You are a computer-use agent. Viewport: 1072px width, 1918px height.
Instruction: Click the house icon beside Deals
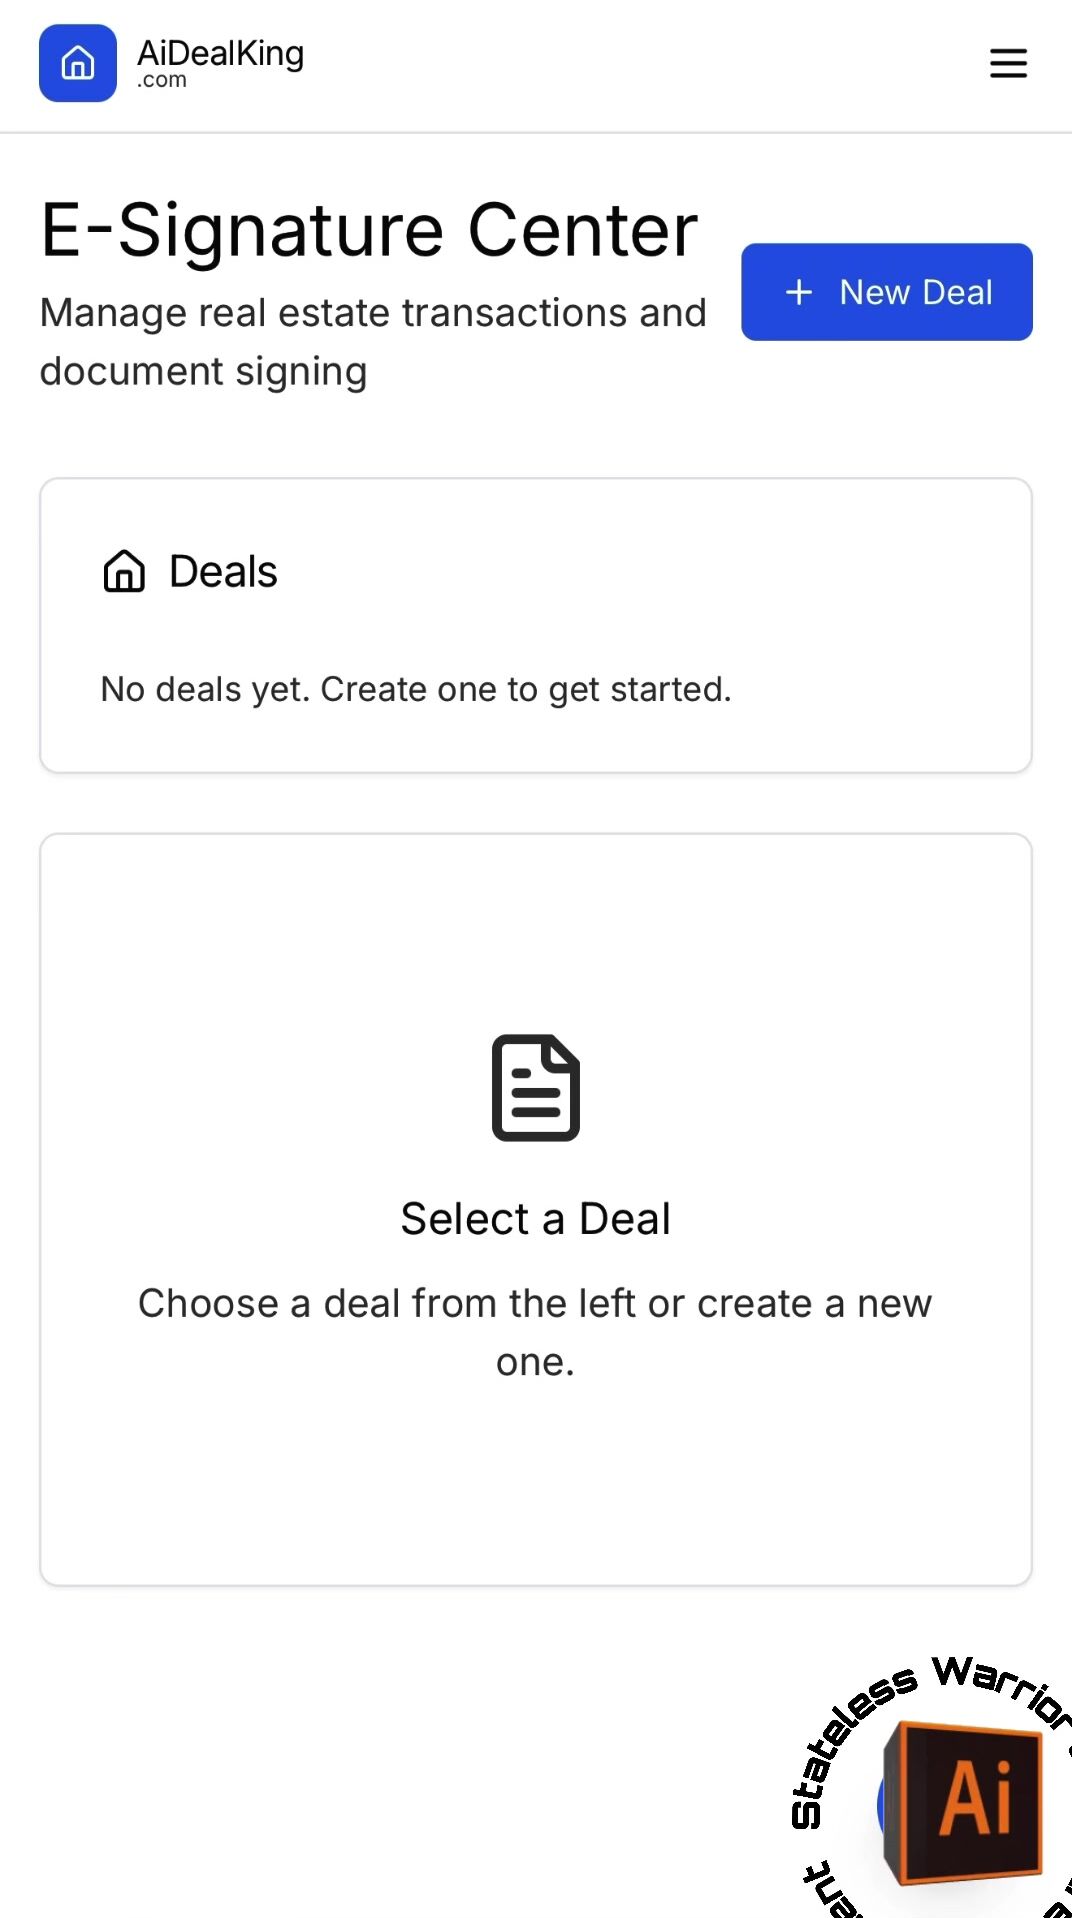pos(124,572)
